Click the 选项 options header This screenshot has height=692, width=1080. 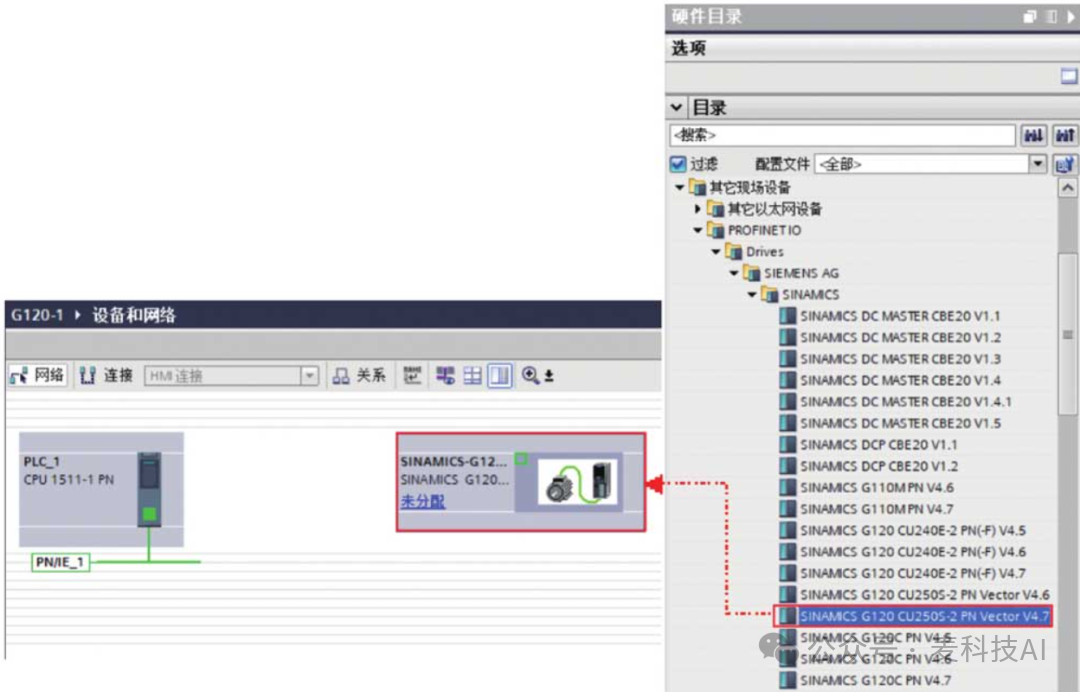(x=689, y=48)
